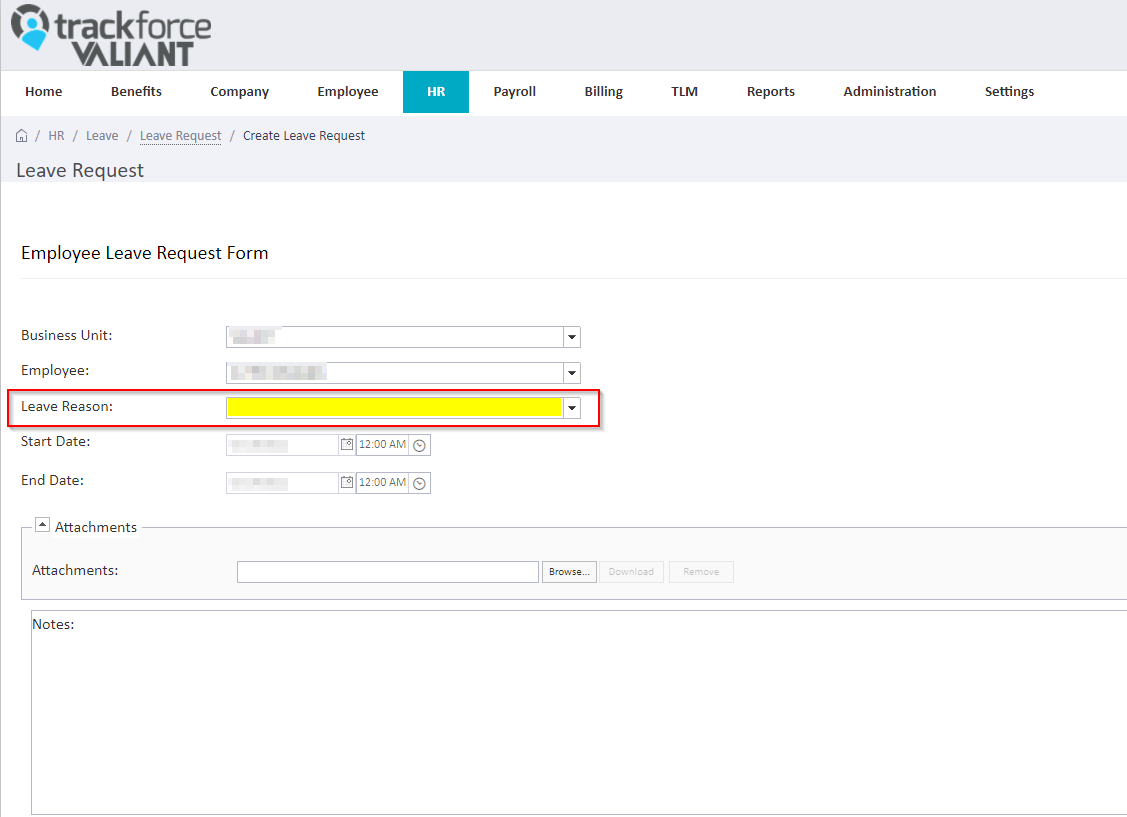1127x817 pixels.
Task: Open the Company menu
Action: [239, 92]
